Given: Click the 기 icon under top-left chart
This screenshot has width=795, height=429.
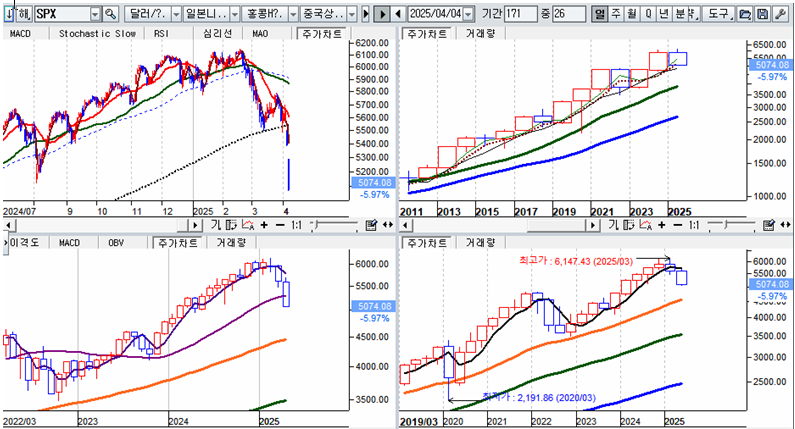Looking at the screenshot, I should pyautogui.click(x=216, y=225).
